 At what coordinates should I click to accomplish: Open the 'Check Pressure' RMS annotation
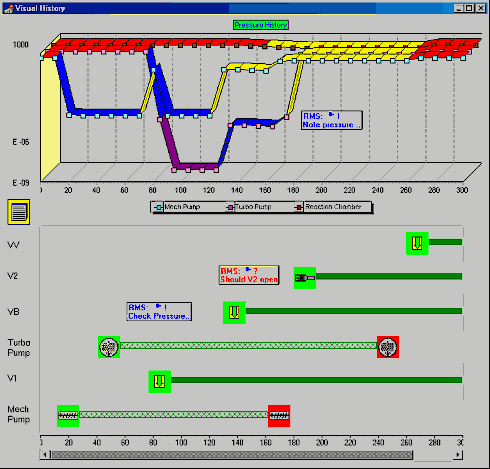[159, 312]
